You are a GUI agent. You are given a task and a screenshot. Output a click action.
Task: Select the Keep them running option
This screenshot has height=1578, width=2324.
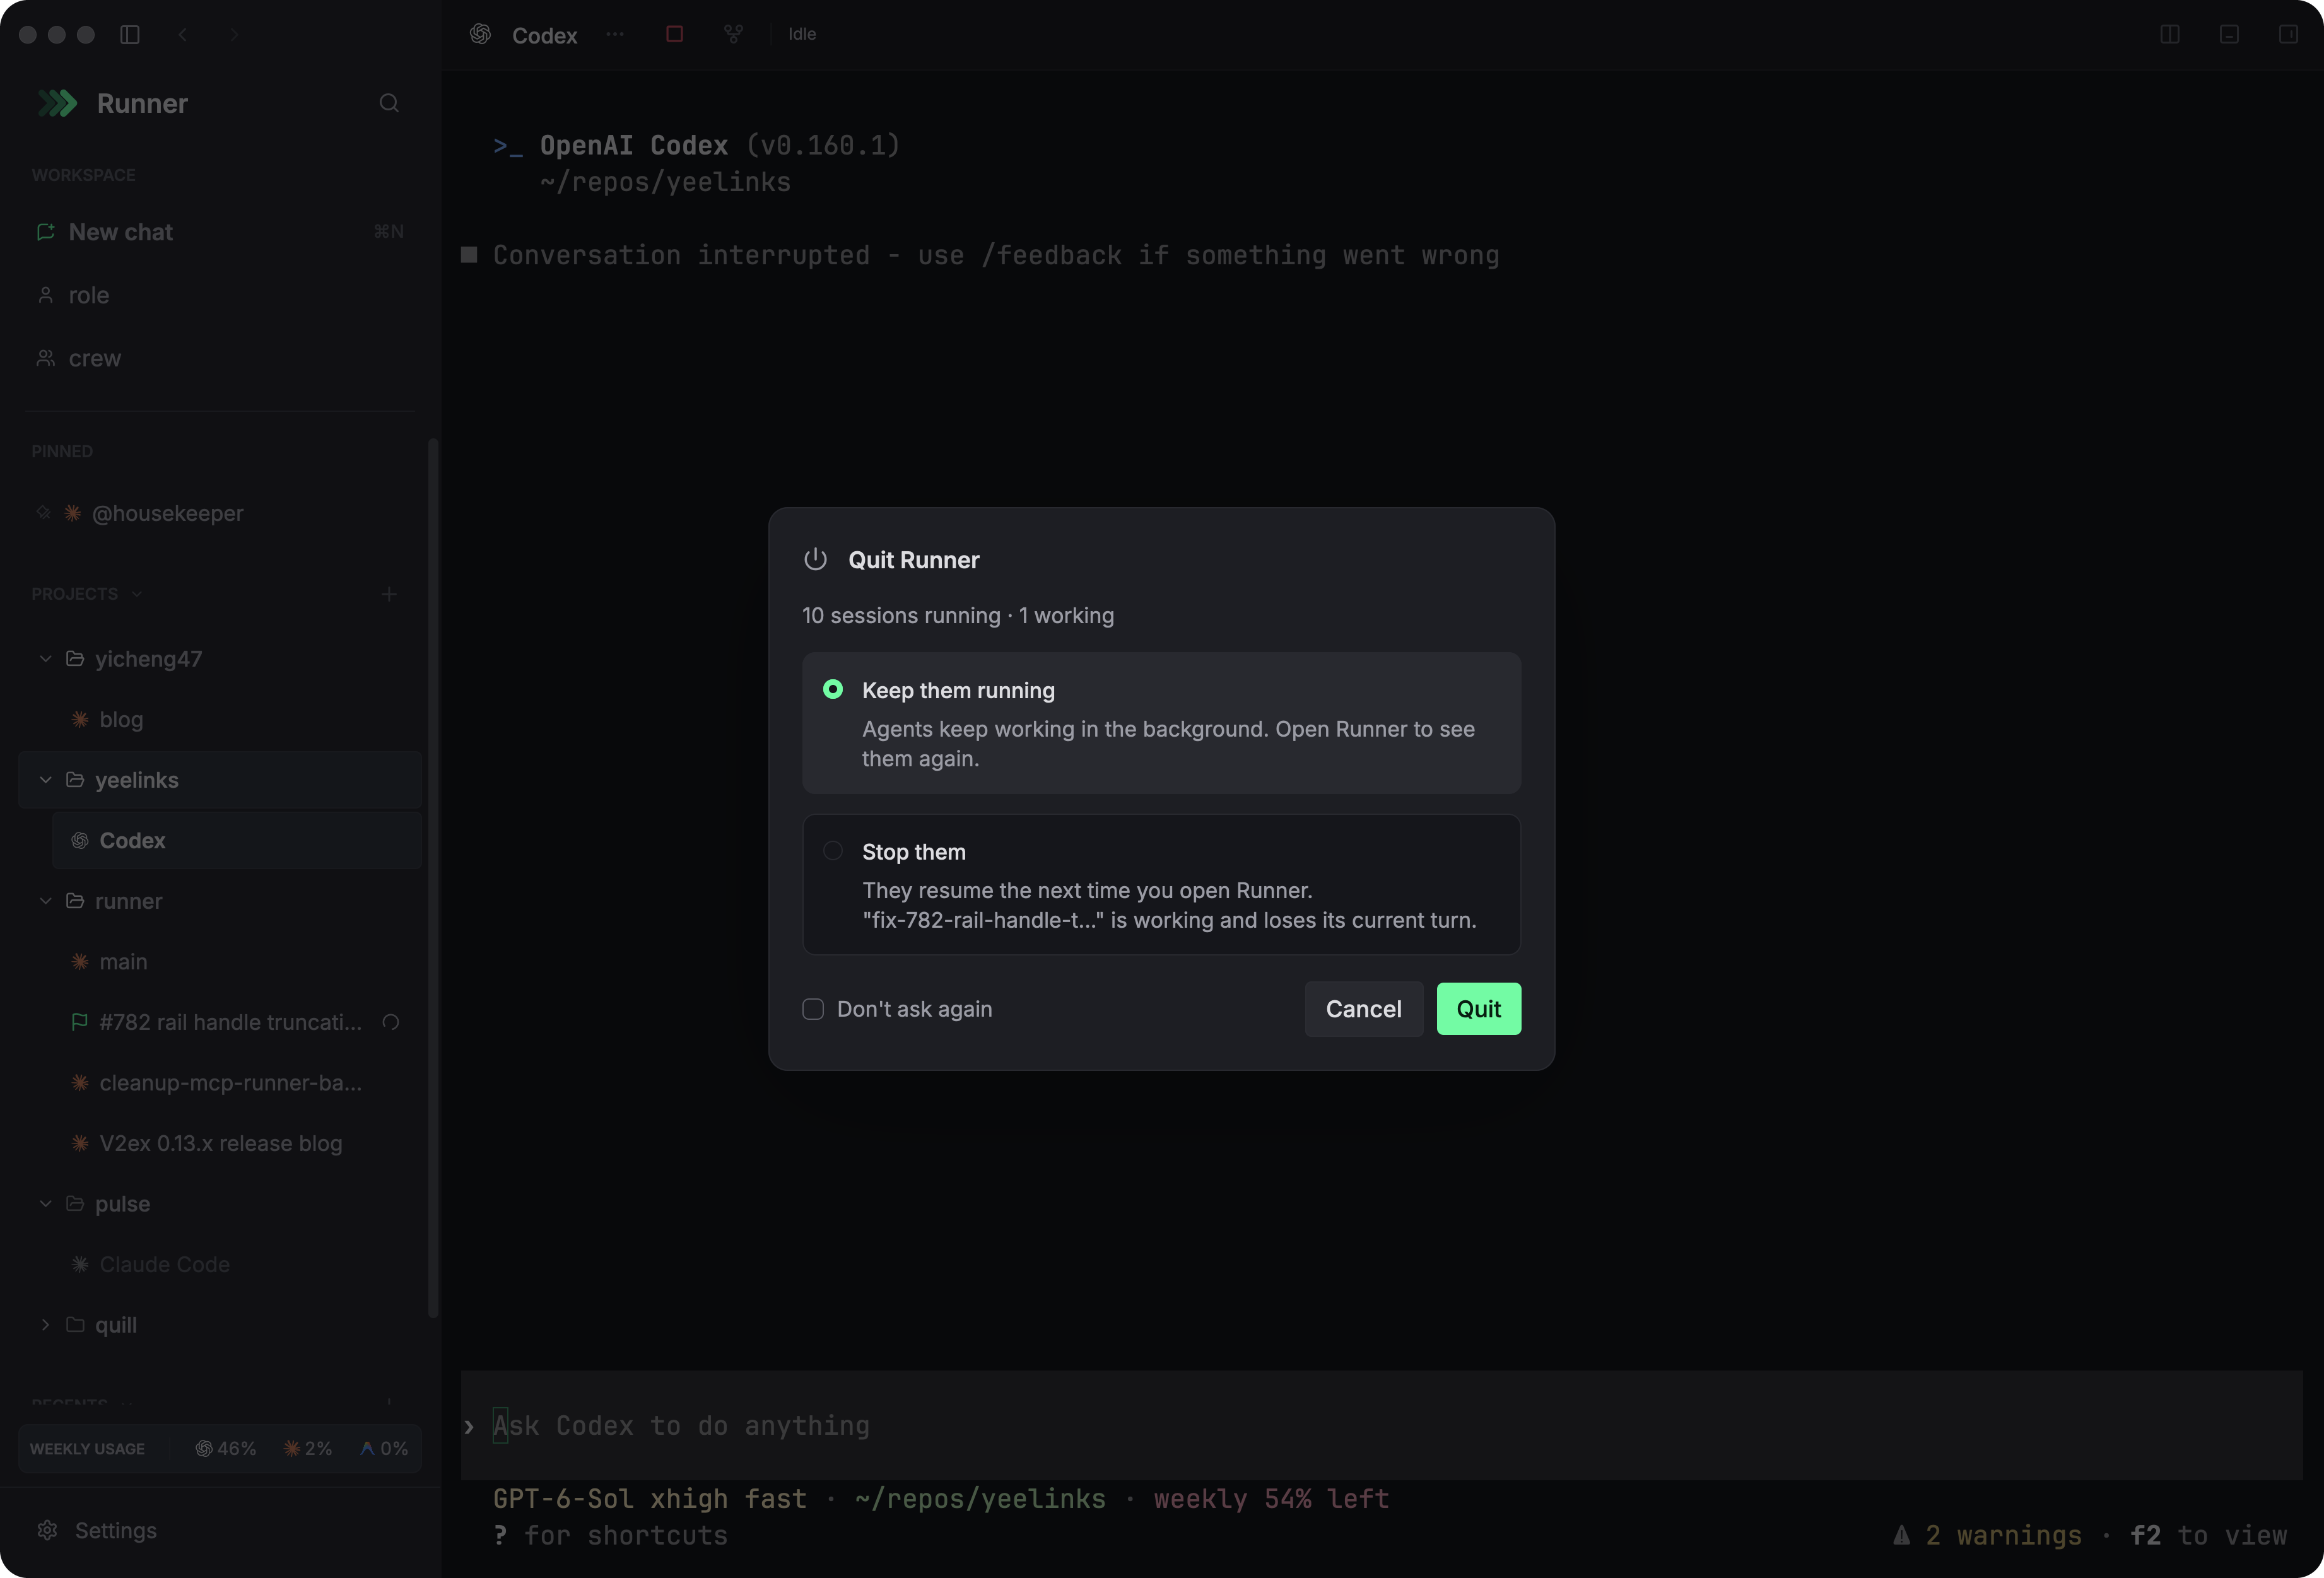pyautogui.click(x=1161, y=723)
